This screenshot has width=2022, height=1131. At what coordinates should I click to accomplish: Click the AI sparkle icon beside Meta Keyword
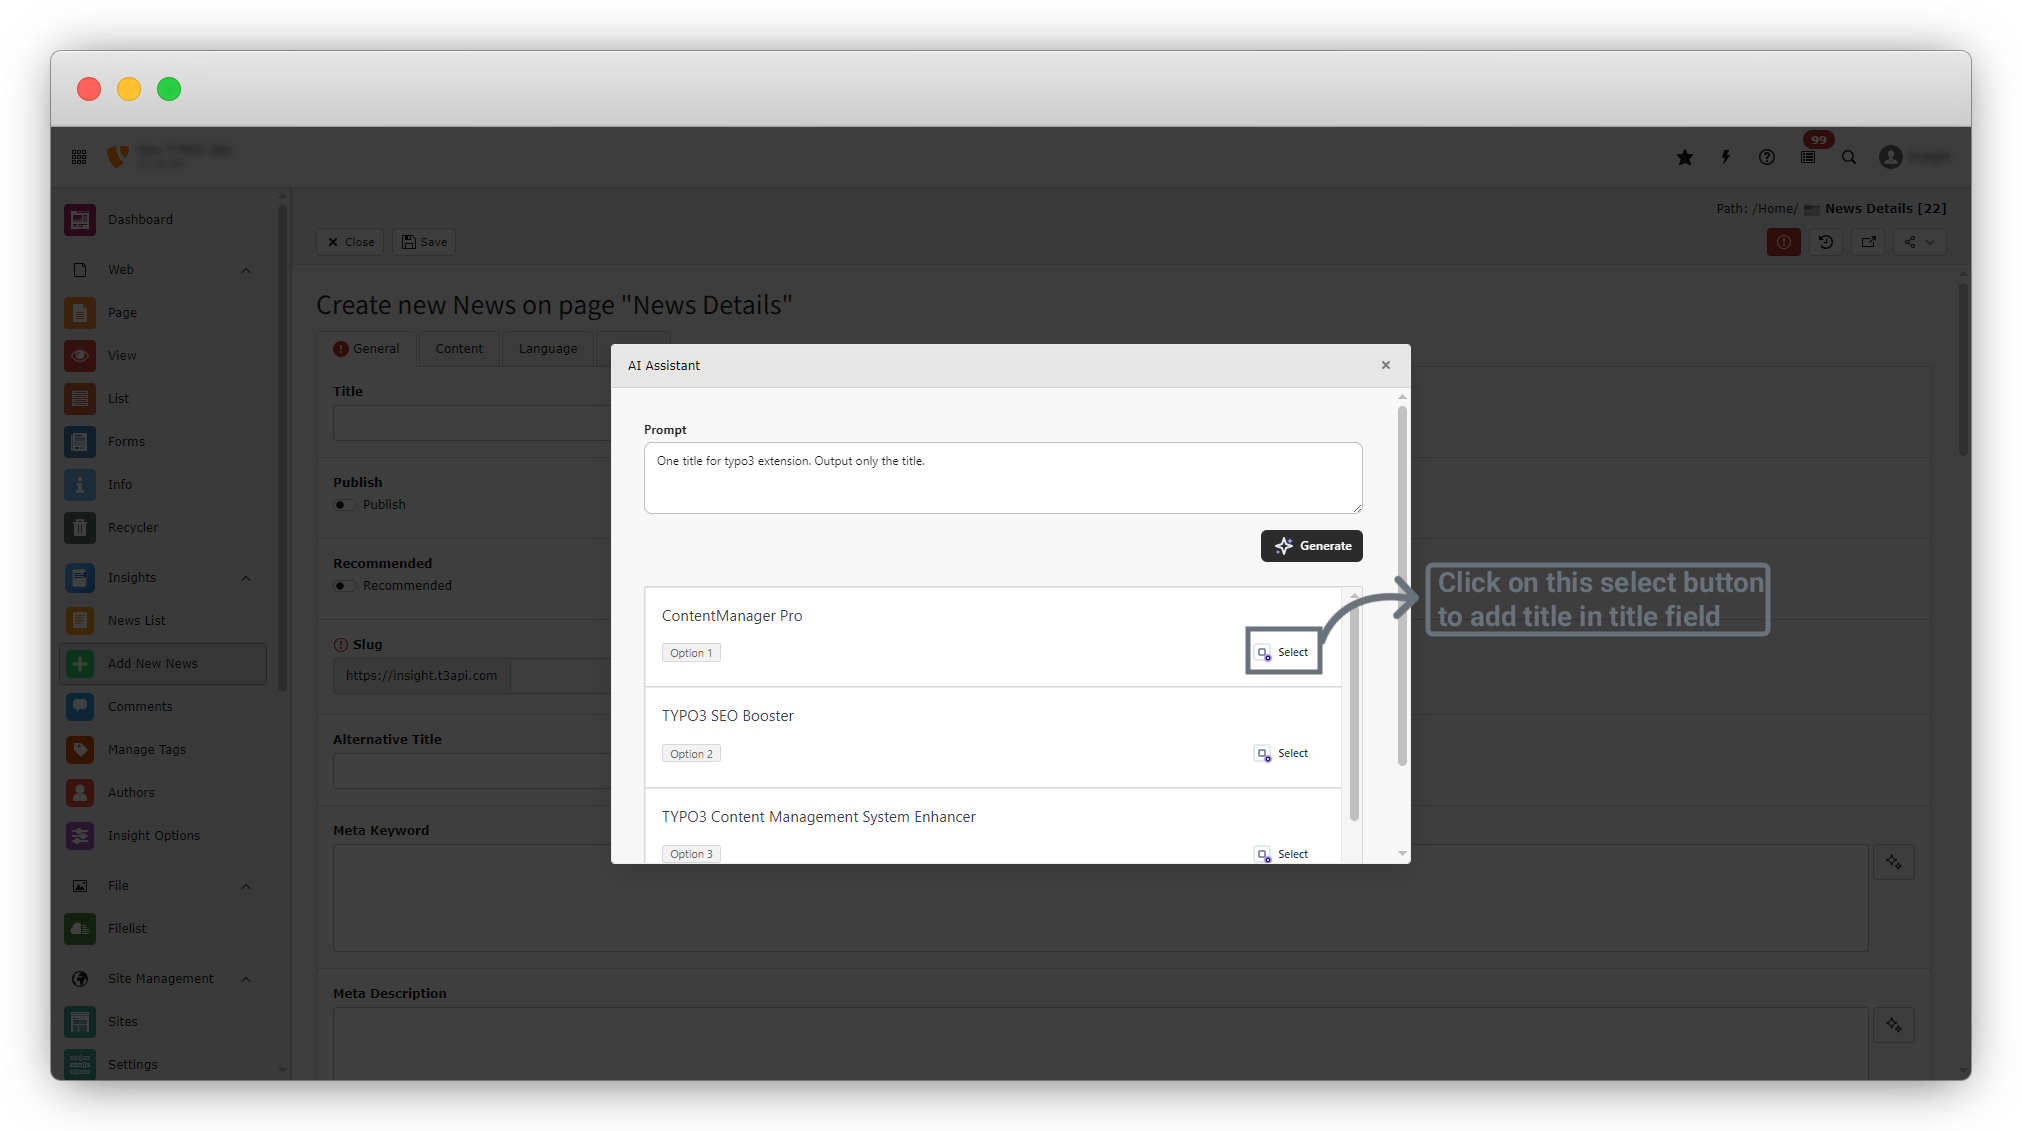click(1894, 862)
